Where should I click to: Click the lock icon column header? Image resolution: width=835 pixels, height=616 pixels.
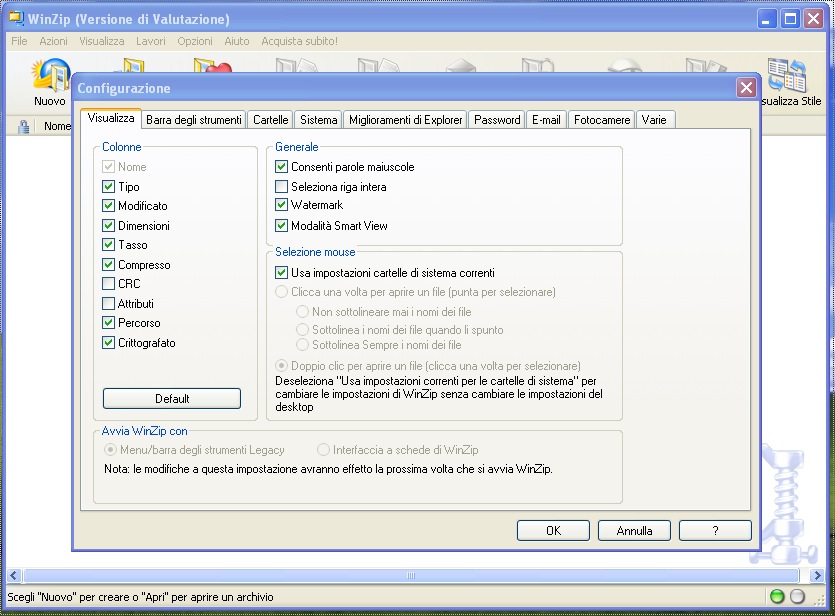point(24,127)
